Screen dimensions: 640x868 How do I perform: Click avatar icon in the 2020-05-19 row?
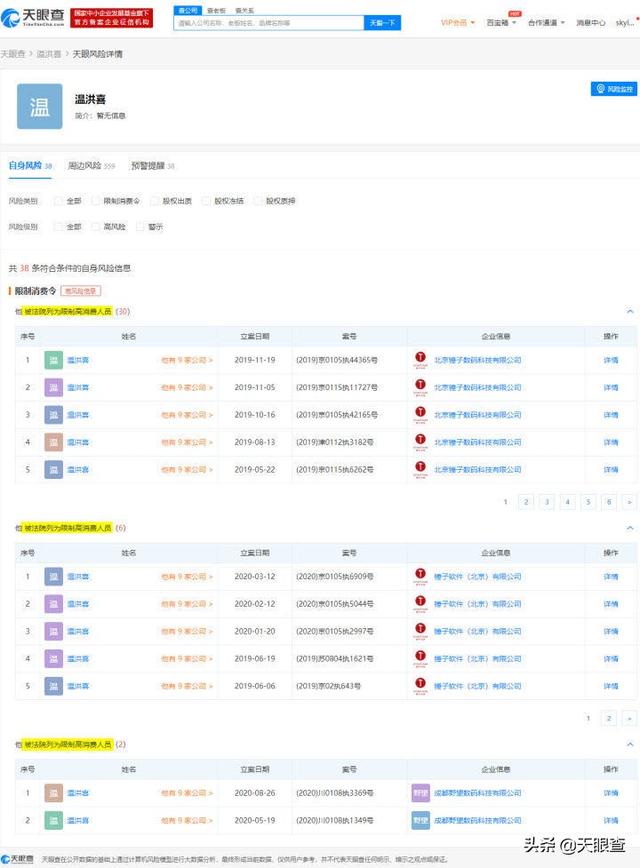pyautogui.click(x=54, y=820)
